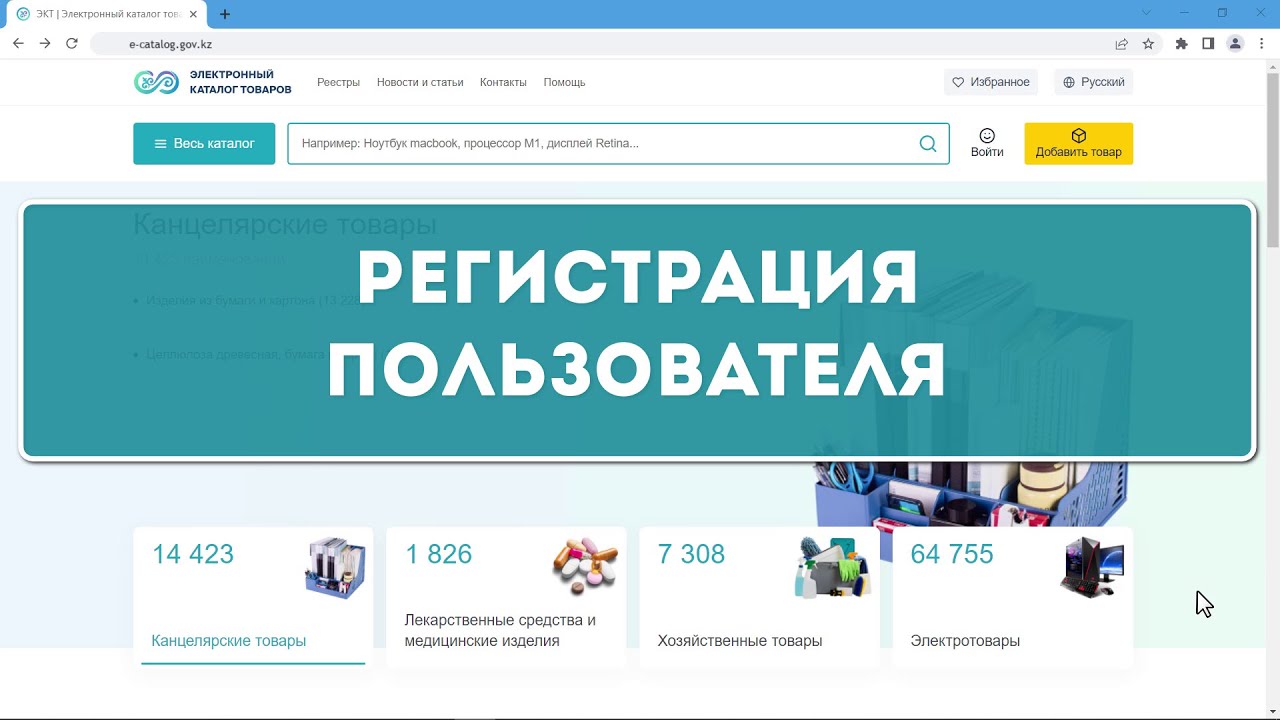Select the ЭКТ Электронный каталог browser tab
Viewport: 1280px width, 720px height.
108,14
